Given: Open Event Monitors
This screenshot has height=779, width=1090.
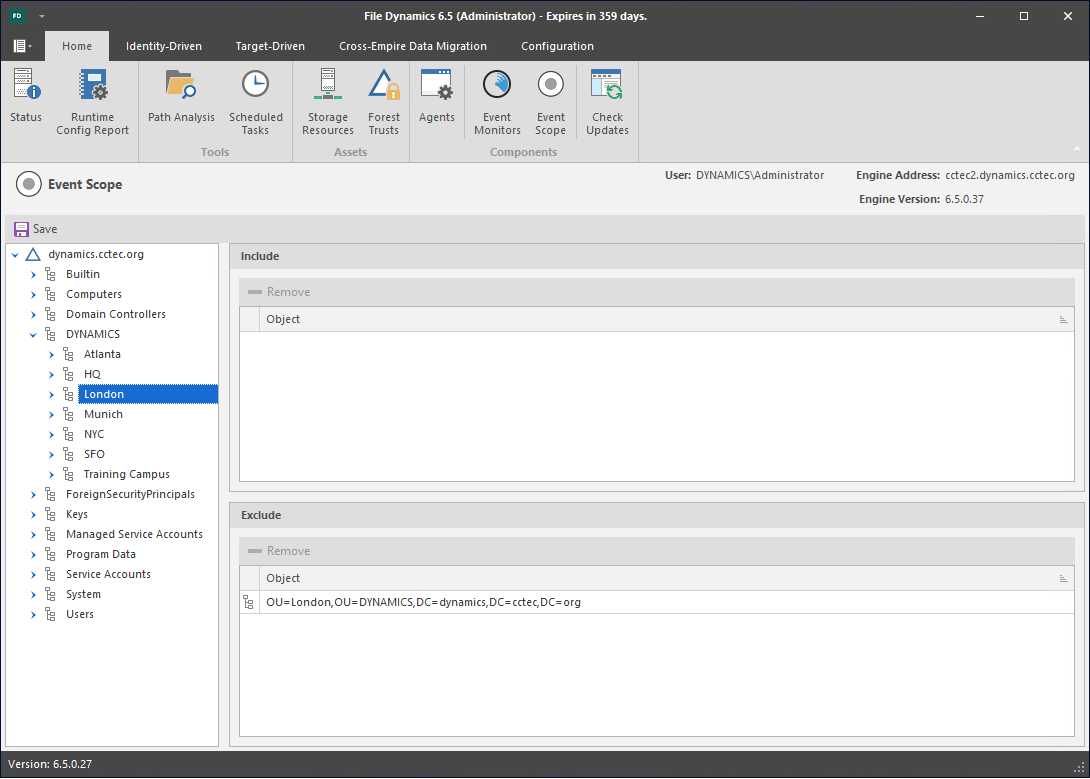Looking at the screenshot, I should point(497,98).
